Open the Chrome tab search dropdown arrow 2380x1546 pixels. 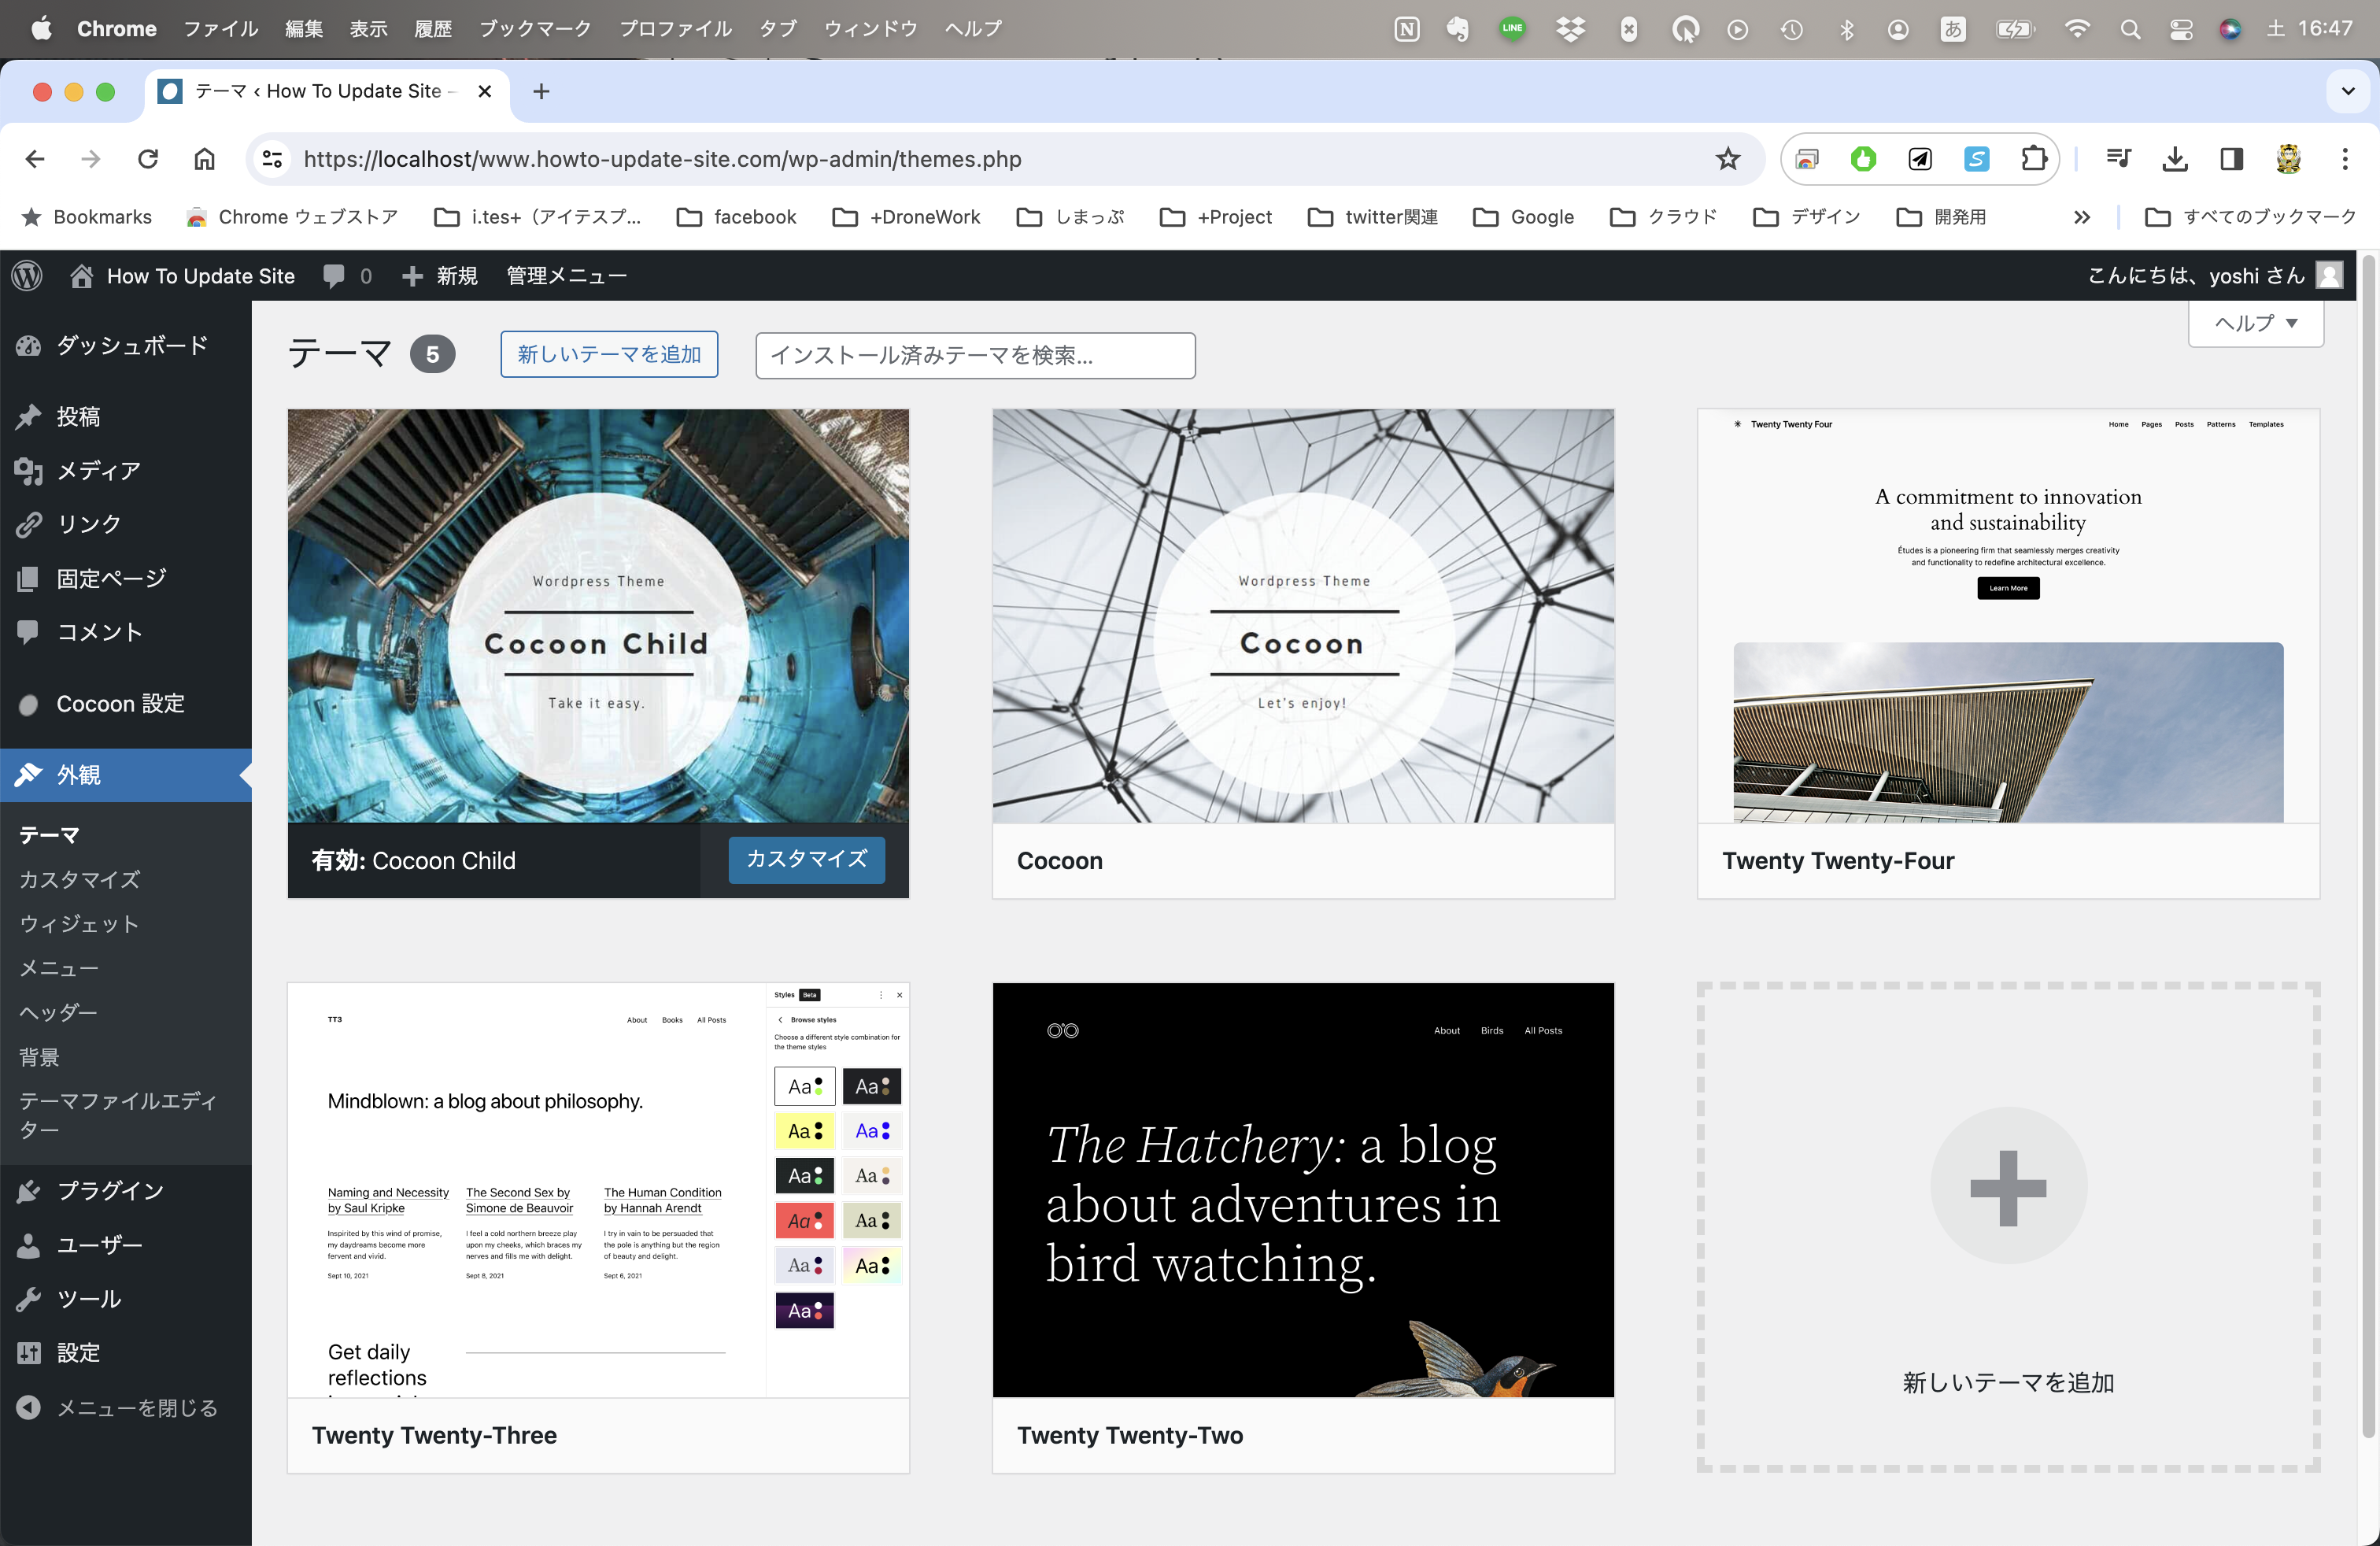click(2348, 91)
